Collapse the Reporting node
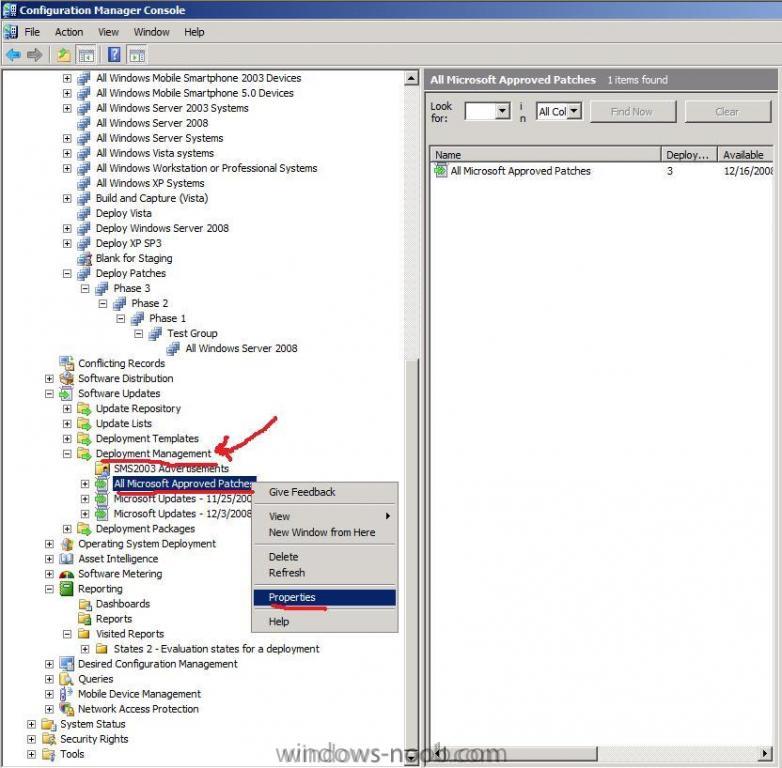This screenshot has height=768, width=782. click(x=49, y=588)
